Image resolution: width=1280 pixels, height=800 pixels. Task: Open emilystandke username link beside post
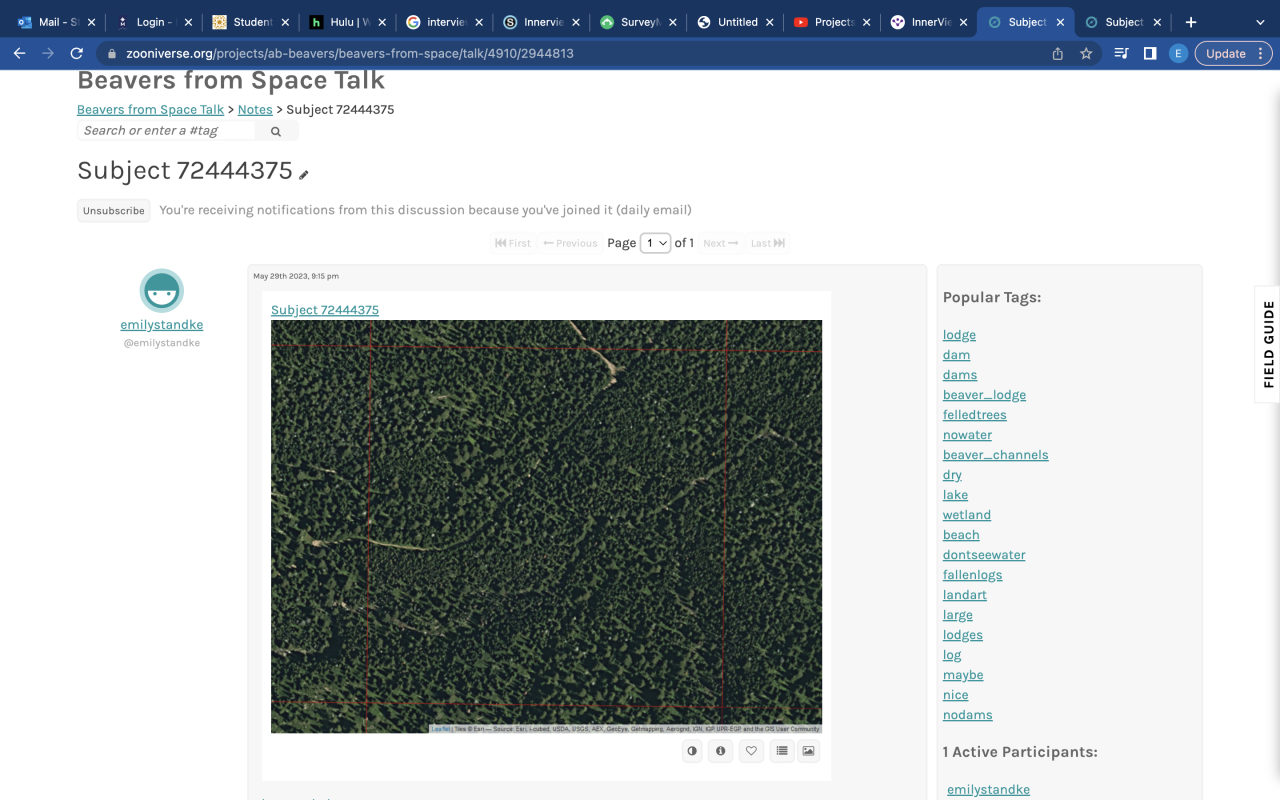pos(162,325)
